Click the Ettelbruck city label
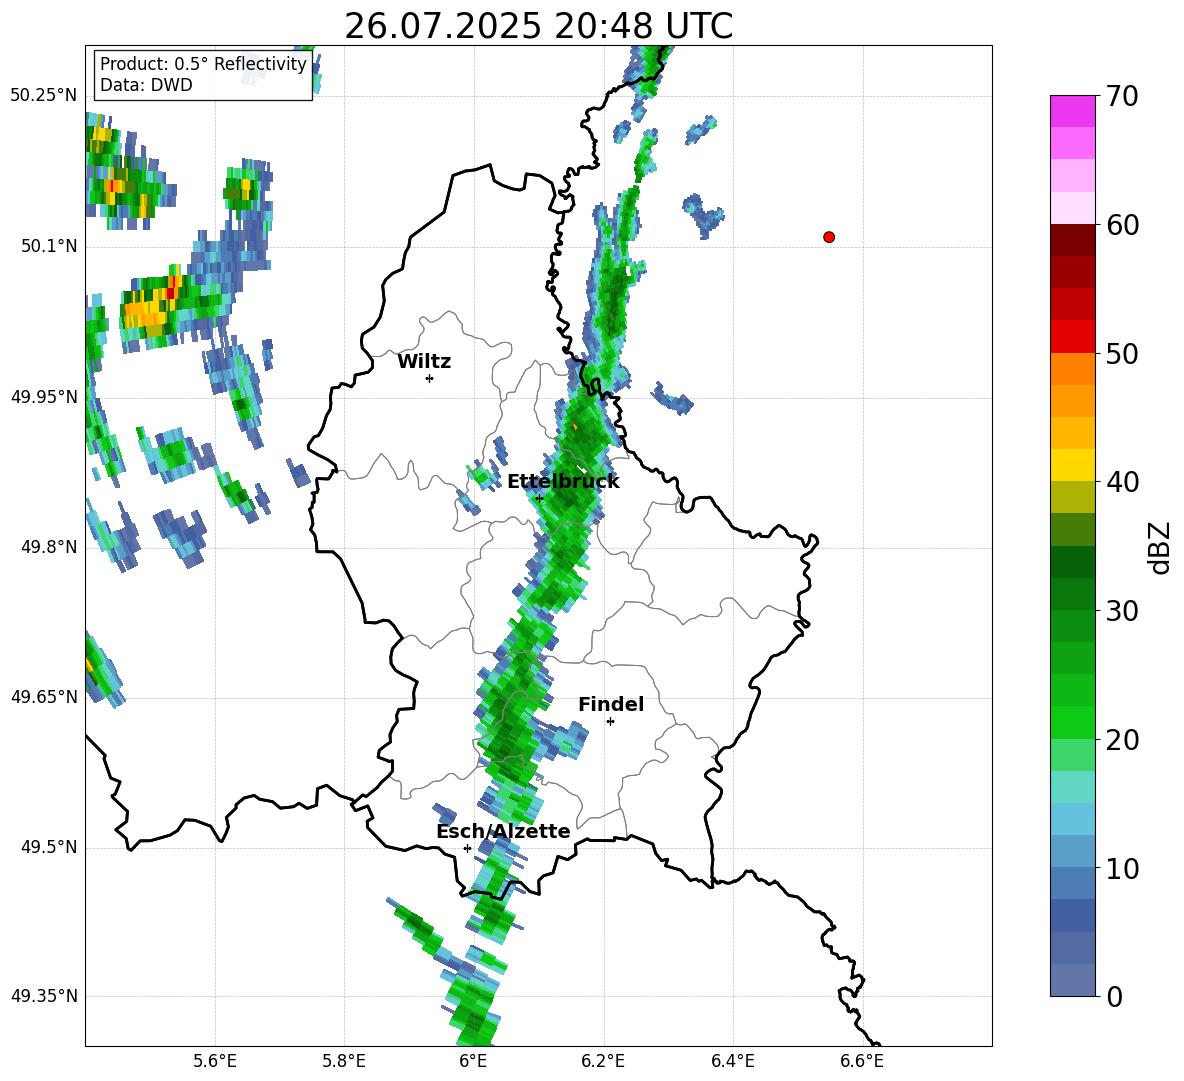This screenshot has height=1081, width=1184. [563, 482]
